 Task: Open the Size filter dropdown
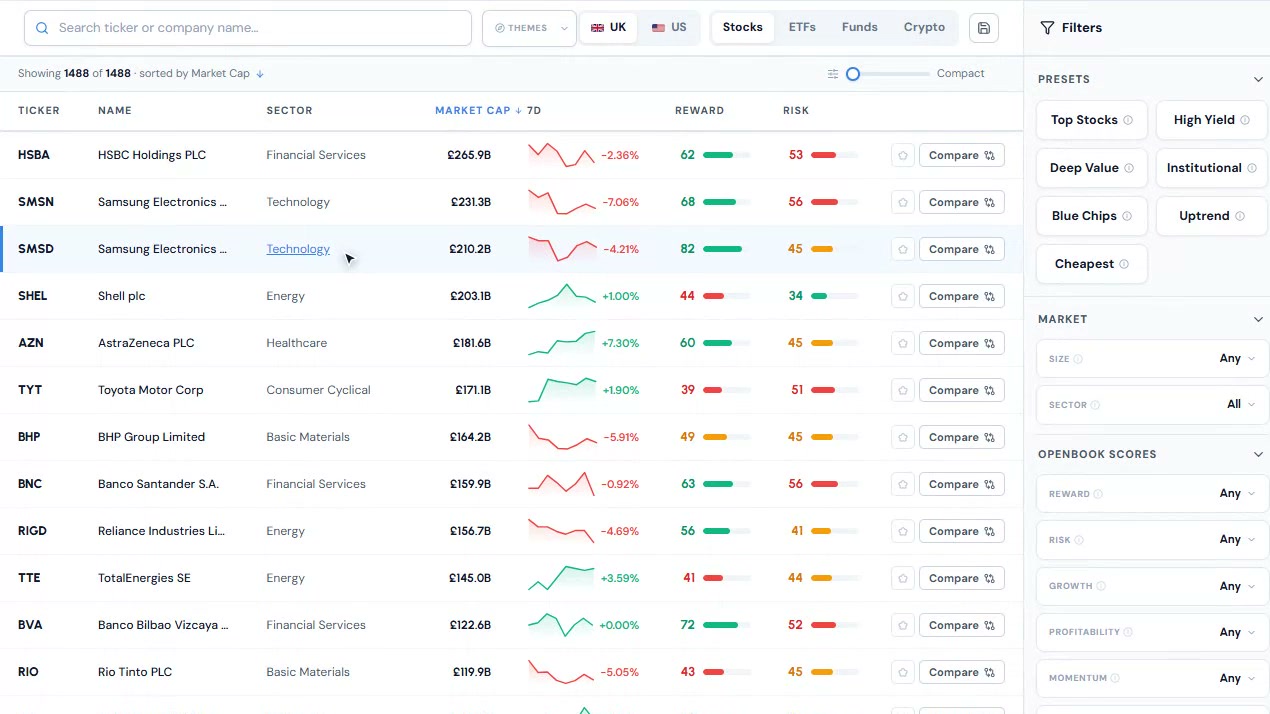(x=1152, y=359)
